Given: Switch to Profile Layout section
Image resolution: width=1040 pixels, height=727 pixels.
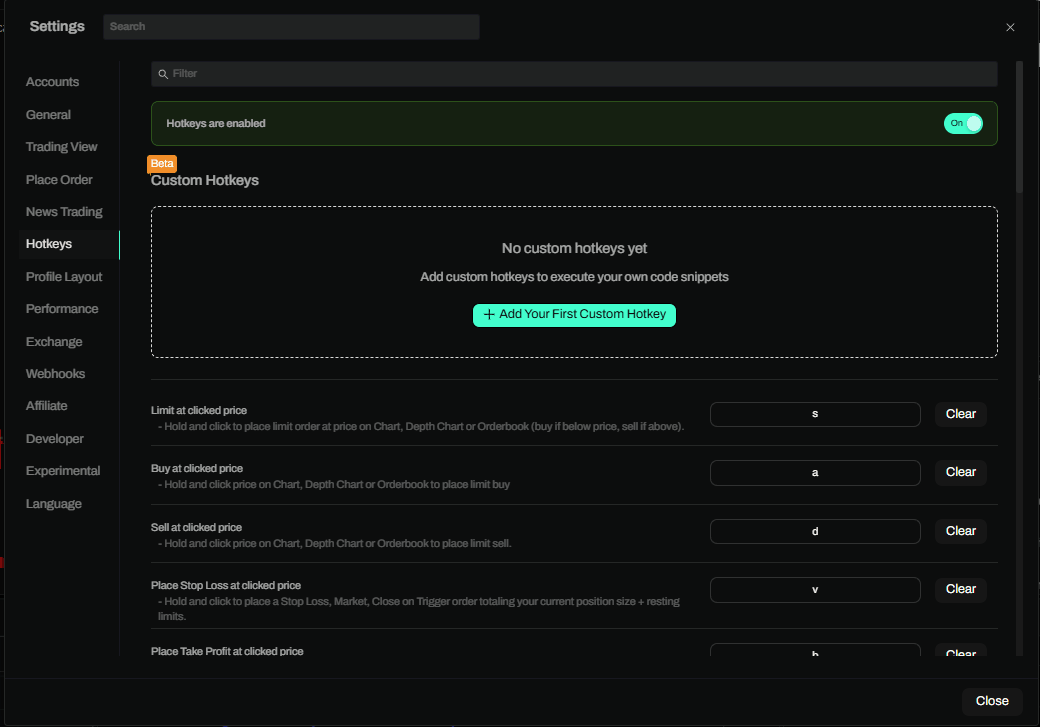Looking at the screenshot, I should (x=64, y=277).
